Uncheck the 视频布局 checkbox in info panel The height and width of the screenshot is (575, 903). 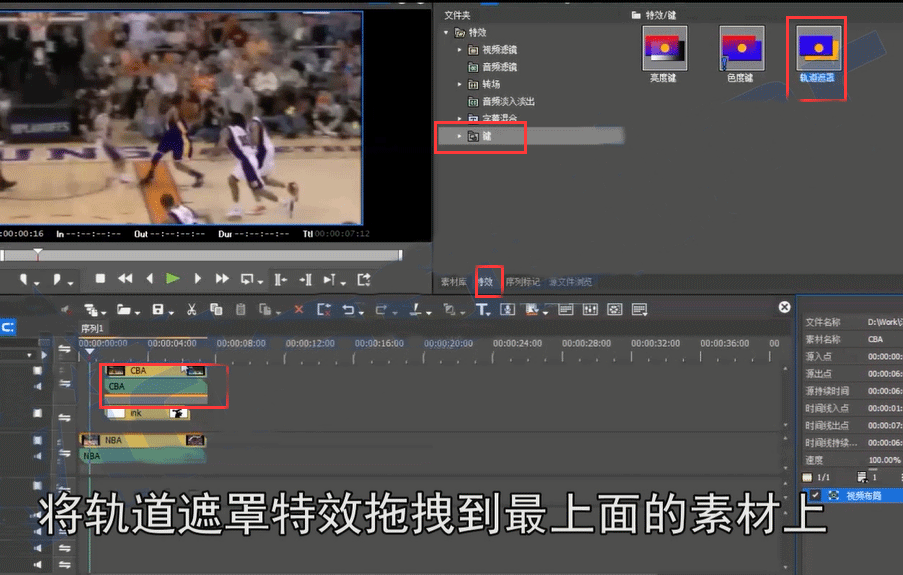pyautogui.click(x=815, y=495)
